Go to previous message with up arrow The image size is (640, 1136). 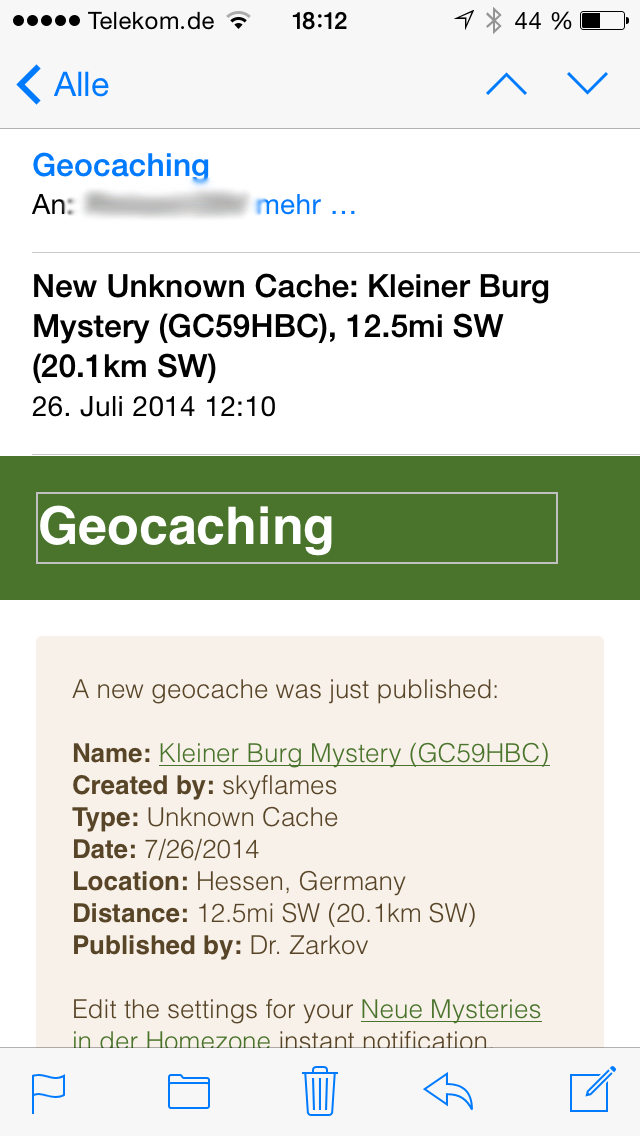[x=506, y=85]
